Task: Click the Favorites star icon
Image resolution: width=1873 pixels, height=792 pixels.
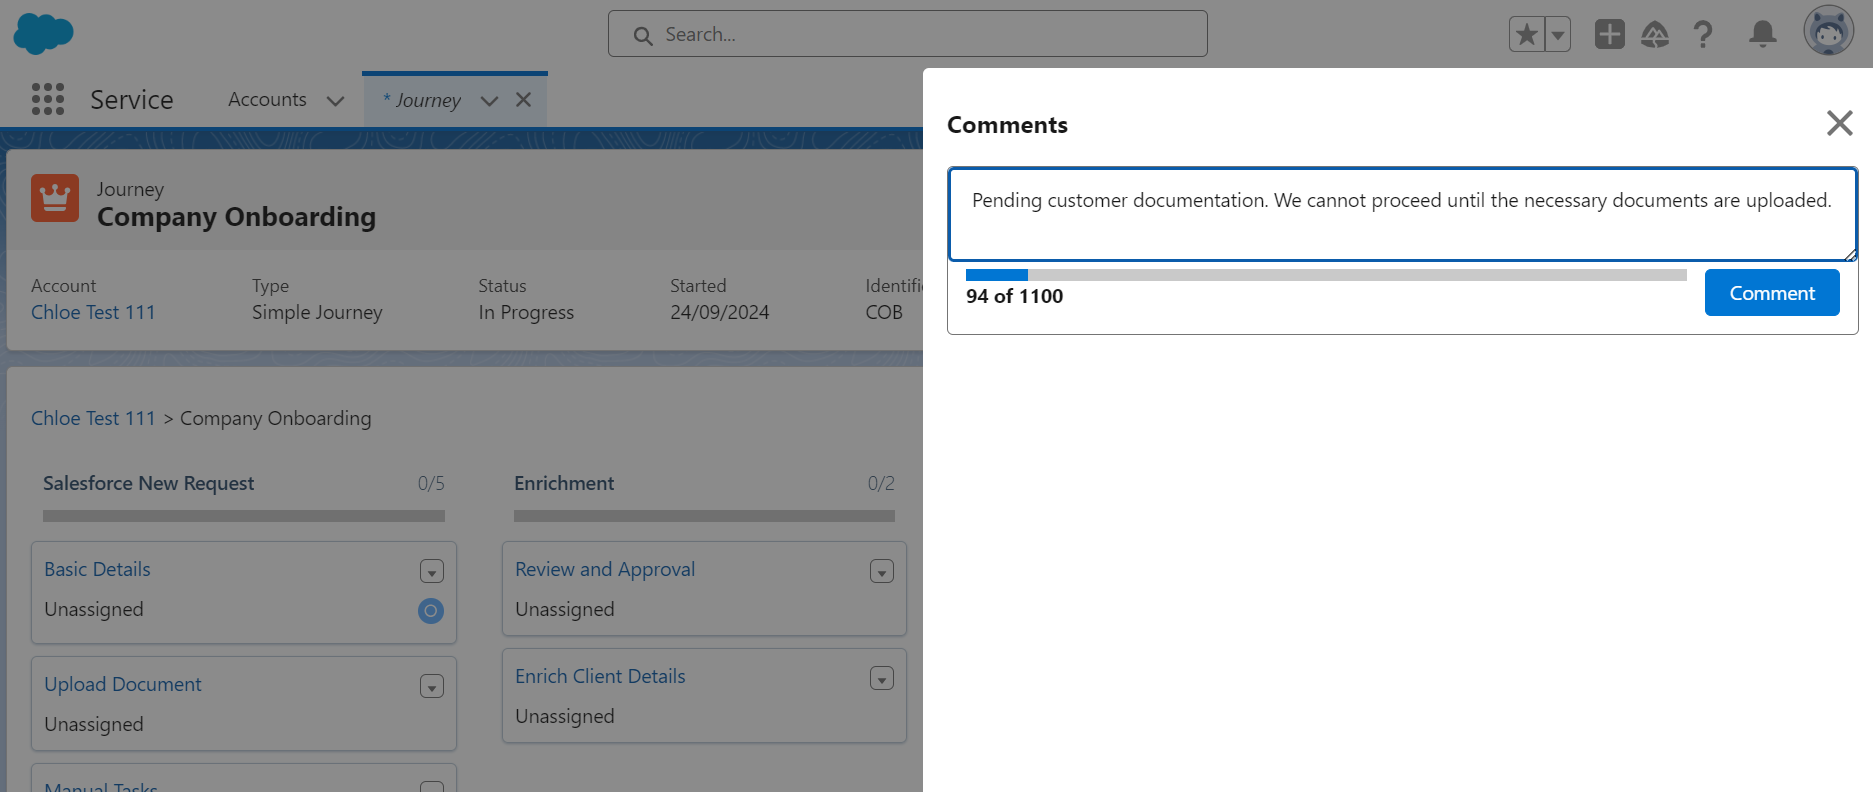Action: pos(1526,35)
